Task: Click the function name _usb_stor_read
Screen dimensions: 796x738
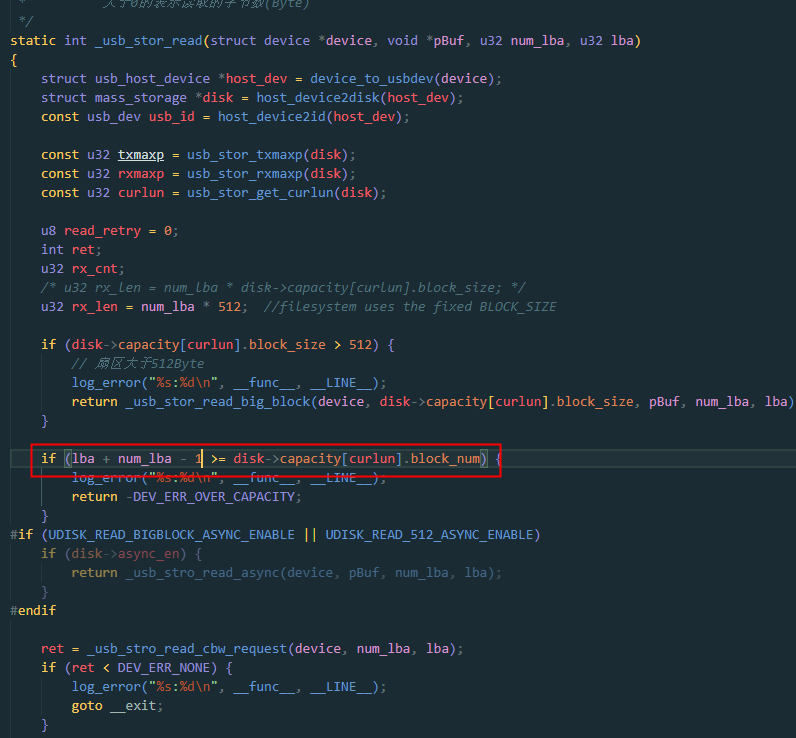Action: [149, 41]
